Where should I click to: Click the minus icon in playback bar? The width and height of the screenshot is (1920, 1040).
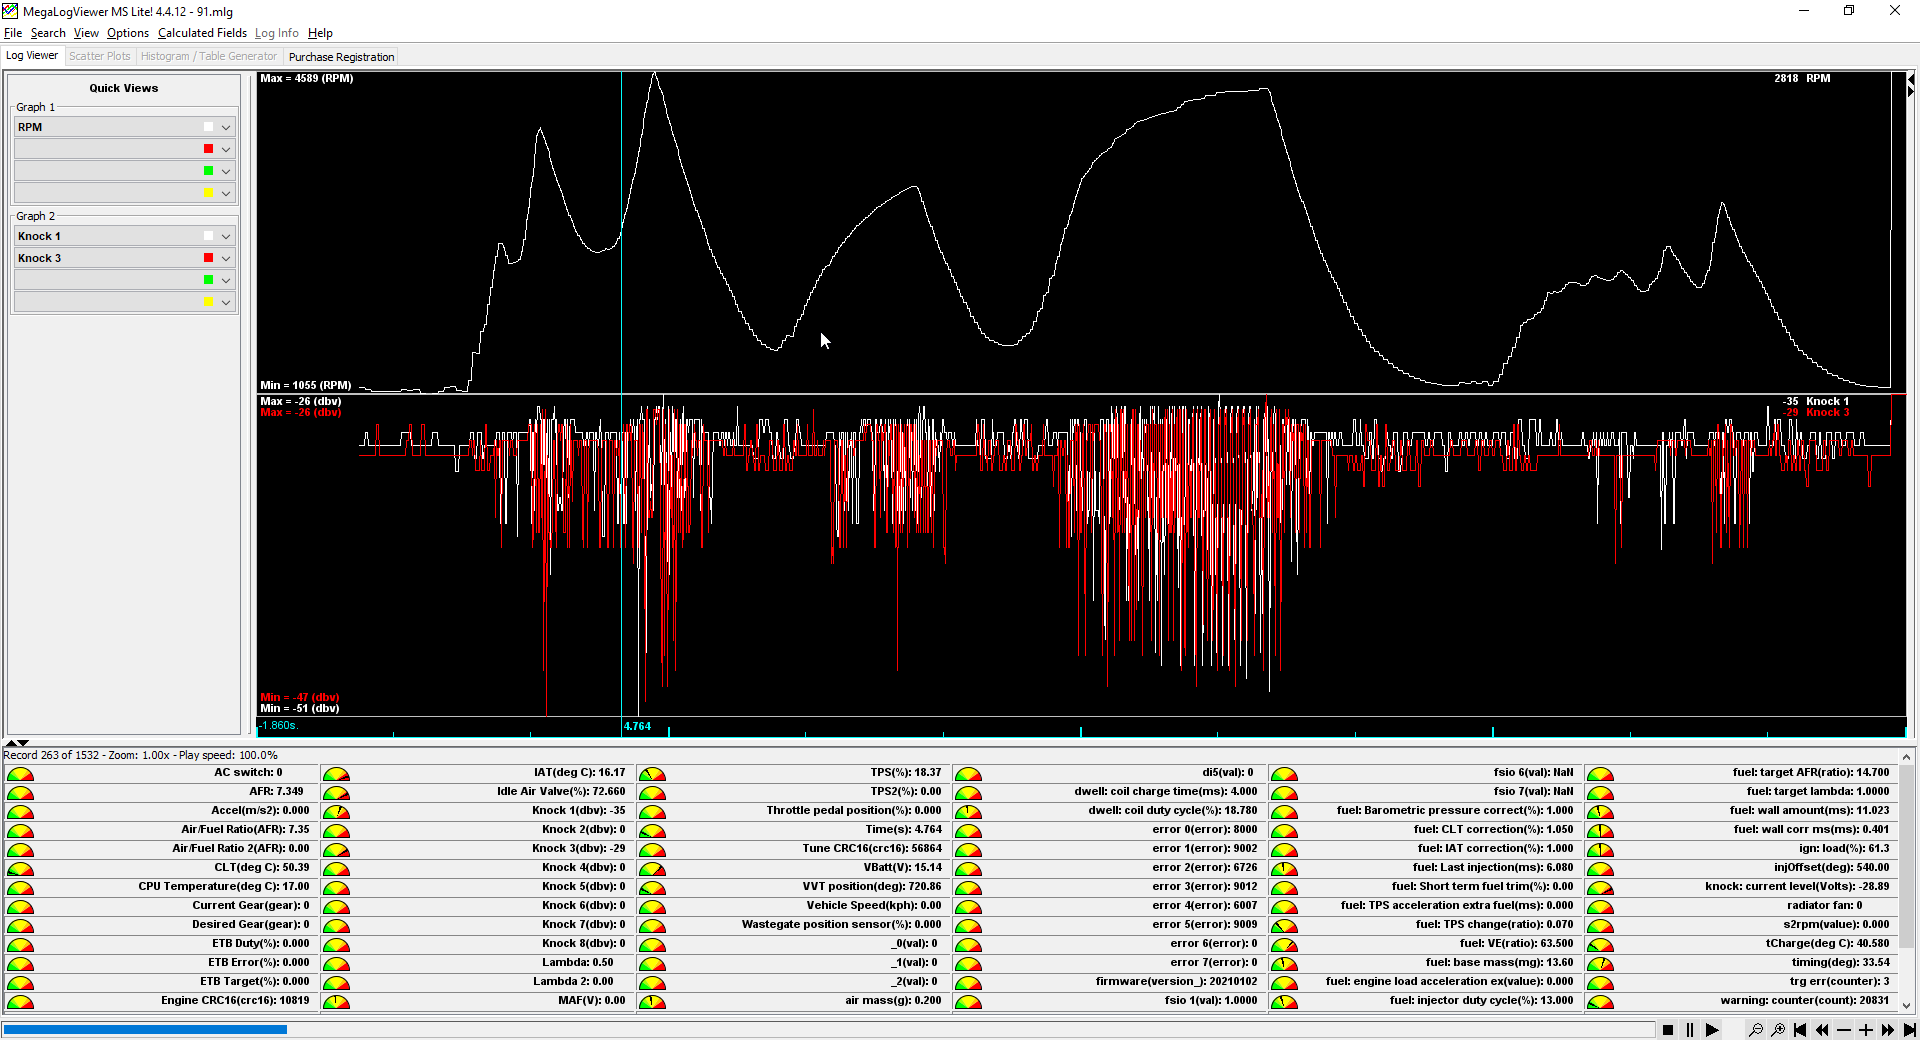point(1844,1030)
